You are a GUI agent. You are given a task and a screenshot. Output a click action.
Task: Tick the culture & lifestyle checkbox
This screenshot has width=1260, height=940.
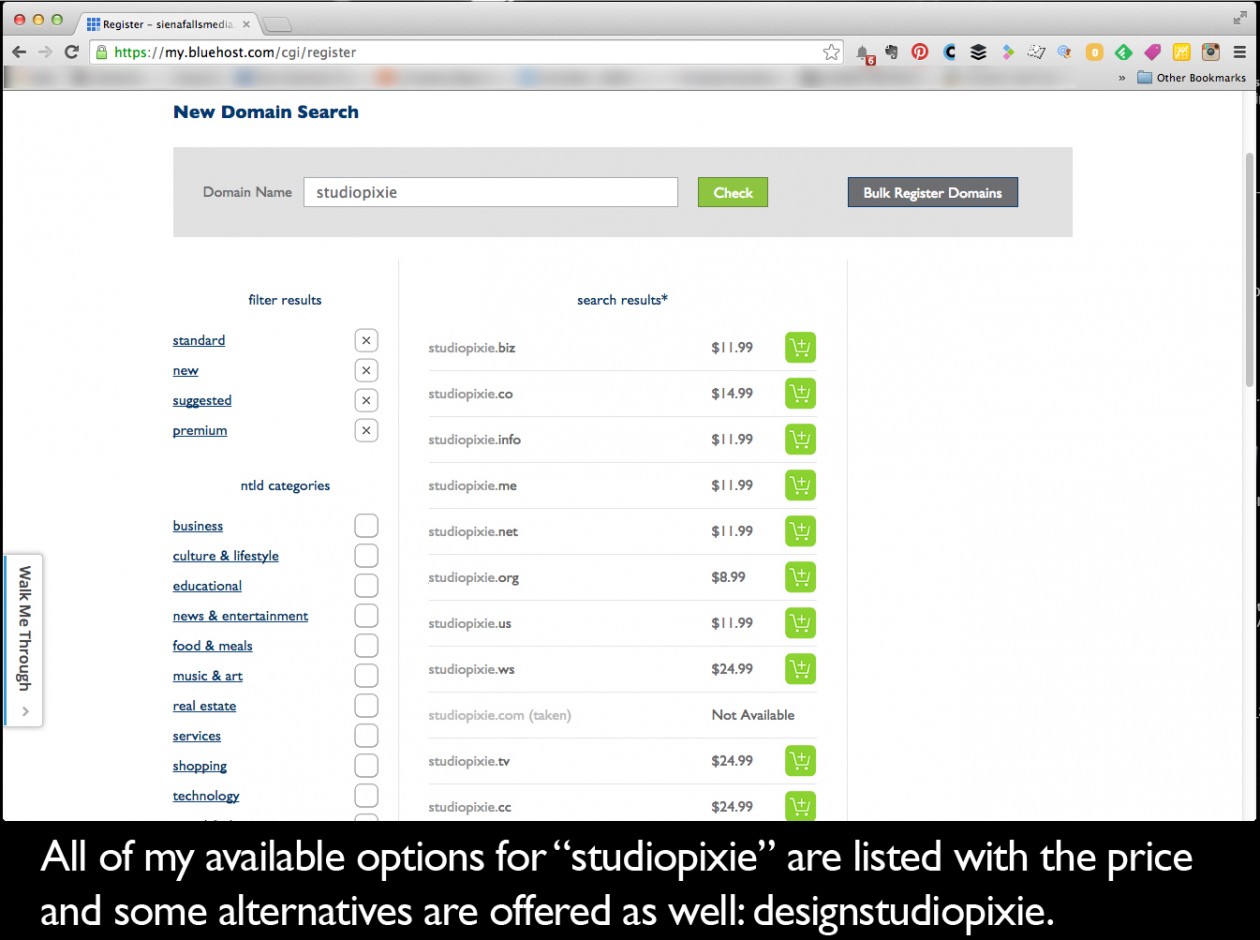click(x=366, y=556)
